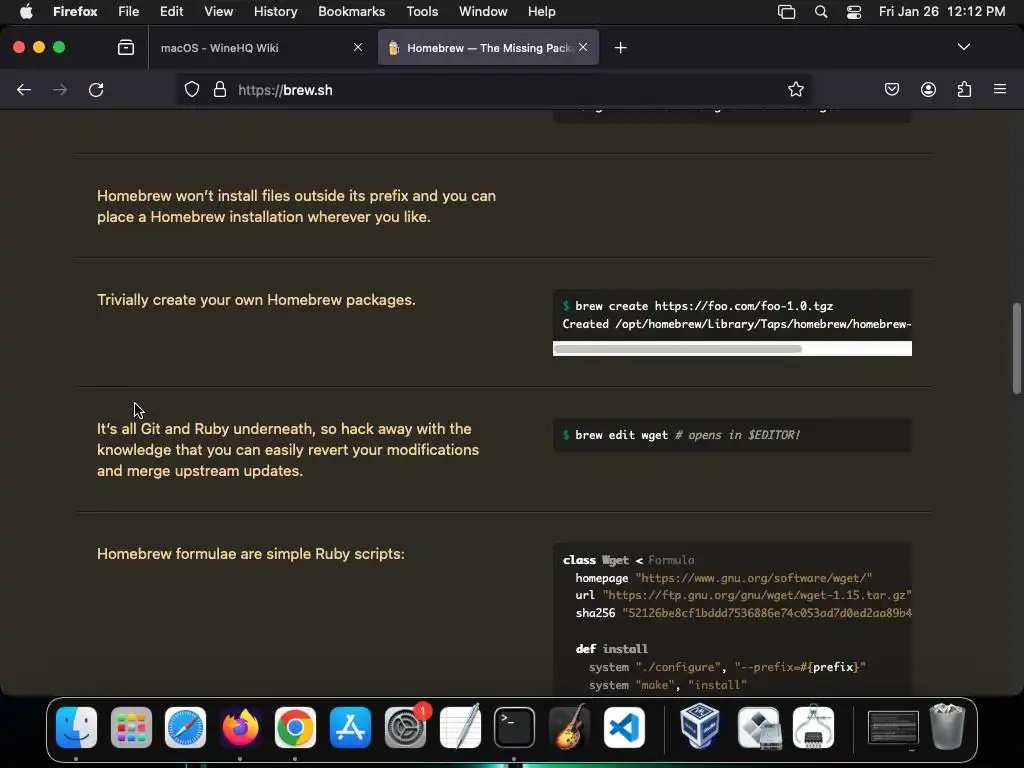Open the Firefox hamburger application menu
The height and width of the screenshot is (768, 1024).
click(x=1000, y=89)
